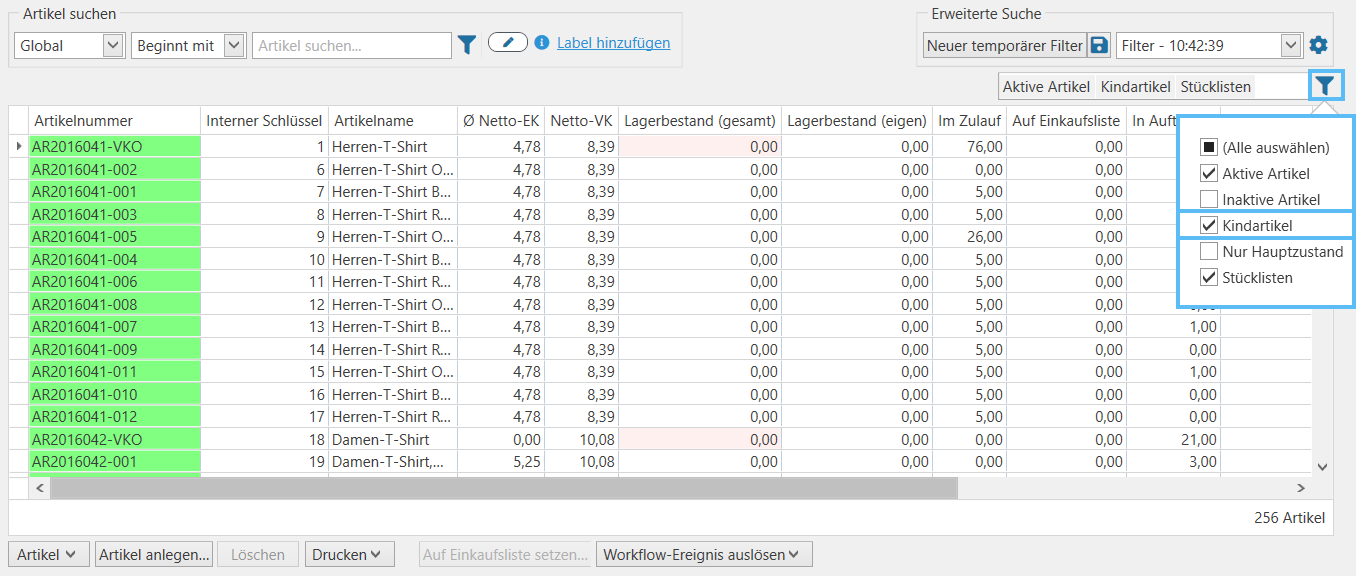The image size is (1356, 576).
Task: Open the Drucken menu
Action: pos(349,555)
